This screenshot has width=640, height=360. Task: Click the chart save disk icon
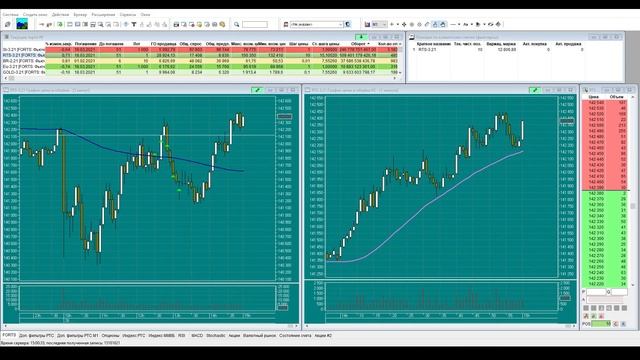point(367,24)
